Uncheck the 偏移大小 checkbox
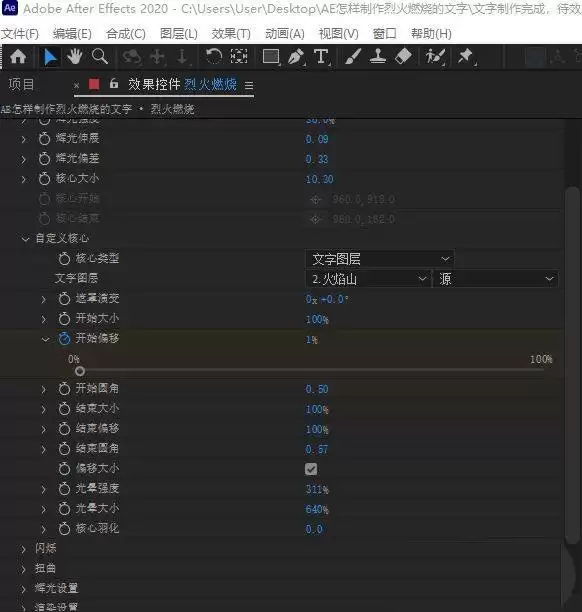This screenshot has width=582, height=612. click(311, 469)
